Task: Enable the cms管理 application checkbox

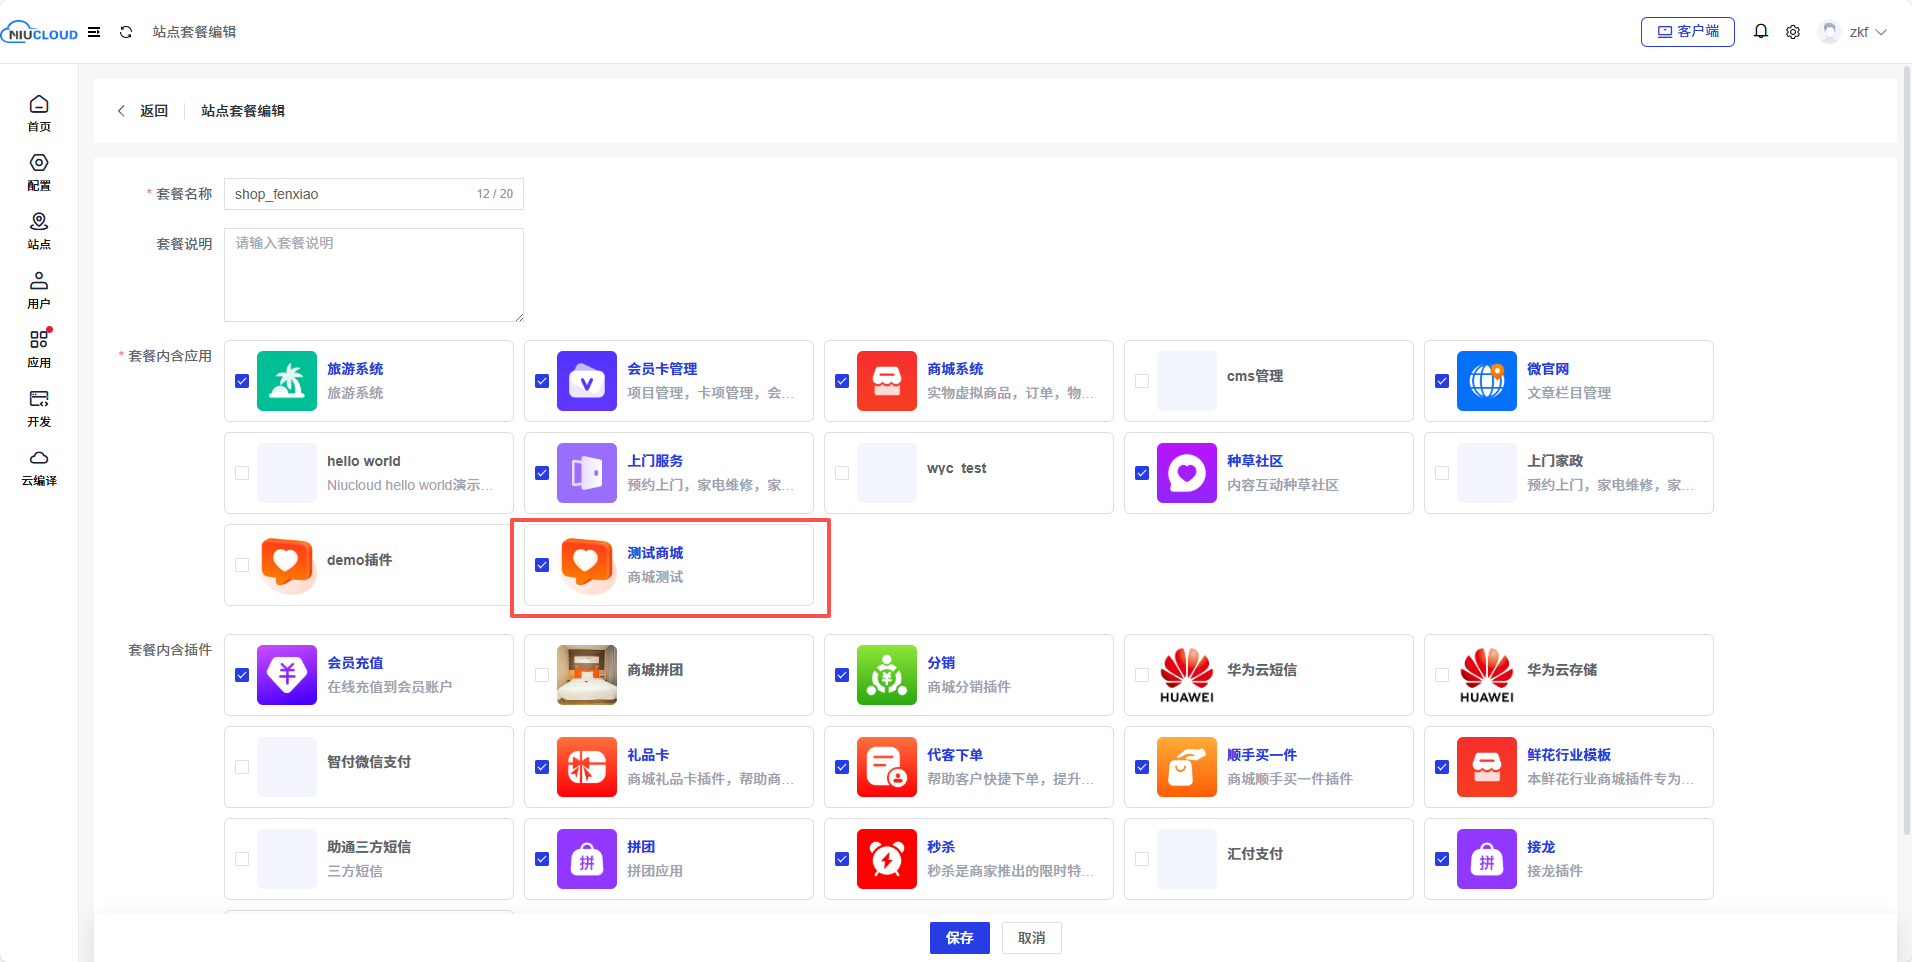Action: [x=1142, y=381]
